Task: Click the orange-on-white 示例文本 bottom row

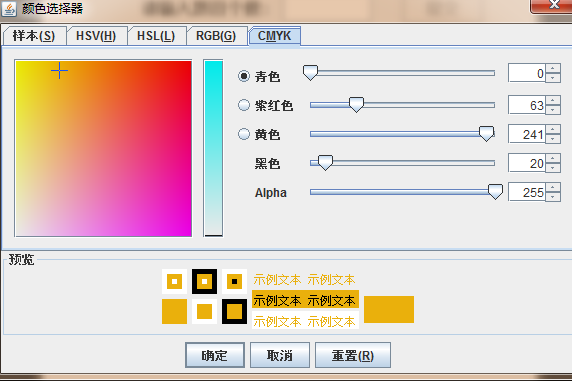Action: point(305,321)
